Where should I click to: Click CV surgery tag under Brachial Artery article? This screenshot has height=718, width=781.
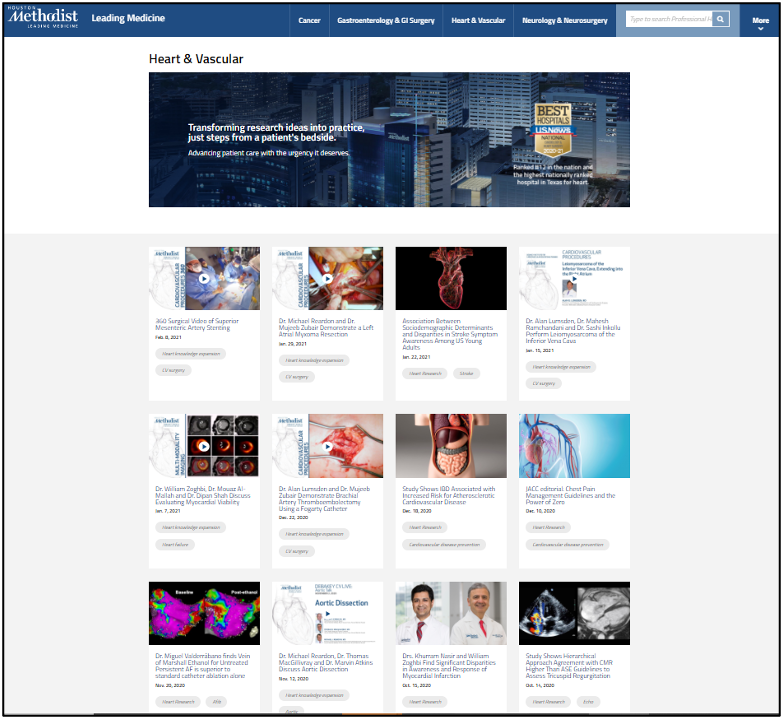[296, 551]
